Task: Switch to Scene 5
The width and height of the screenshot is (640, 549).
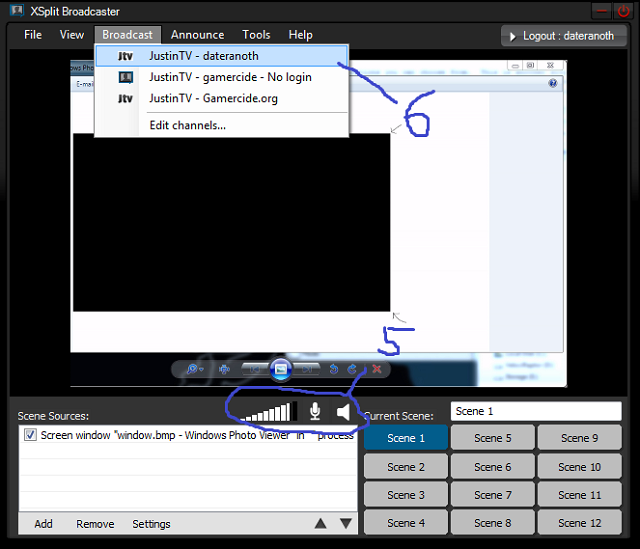Action: [x=493, y=438]
